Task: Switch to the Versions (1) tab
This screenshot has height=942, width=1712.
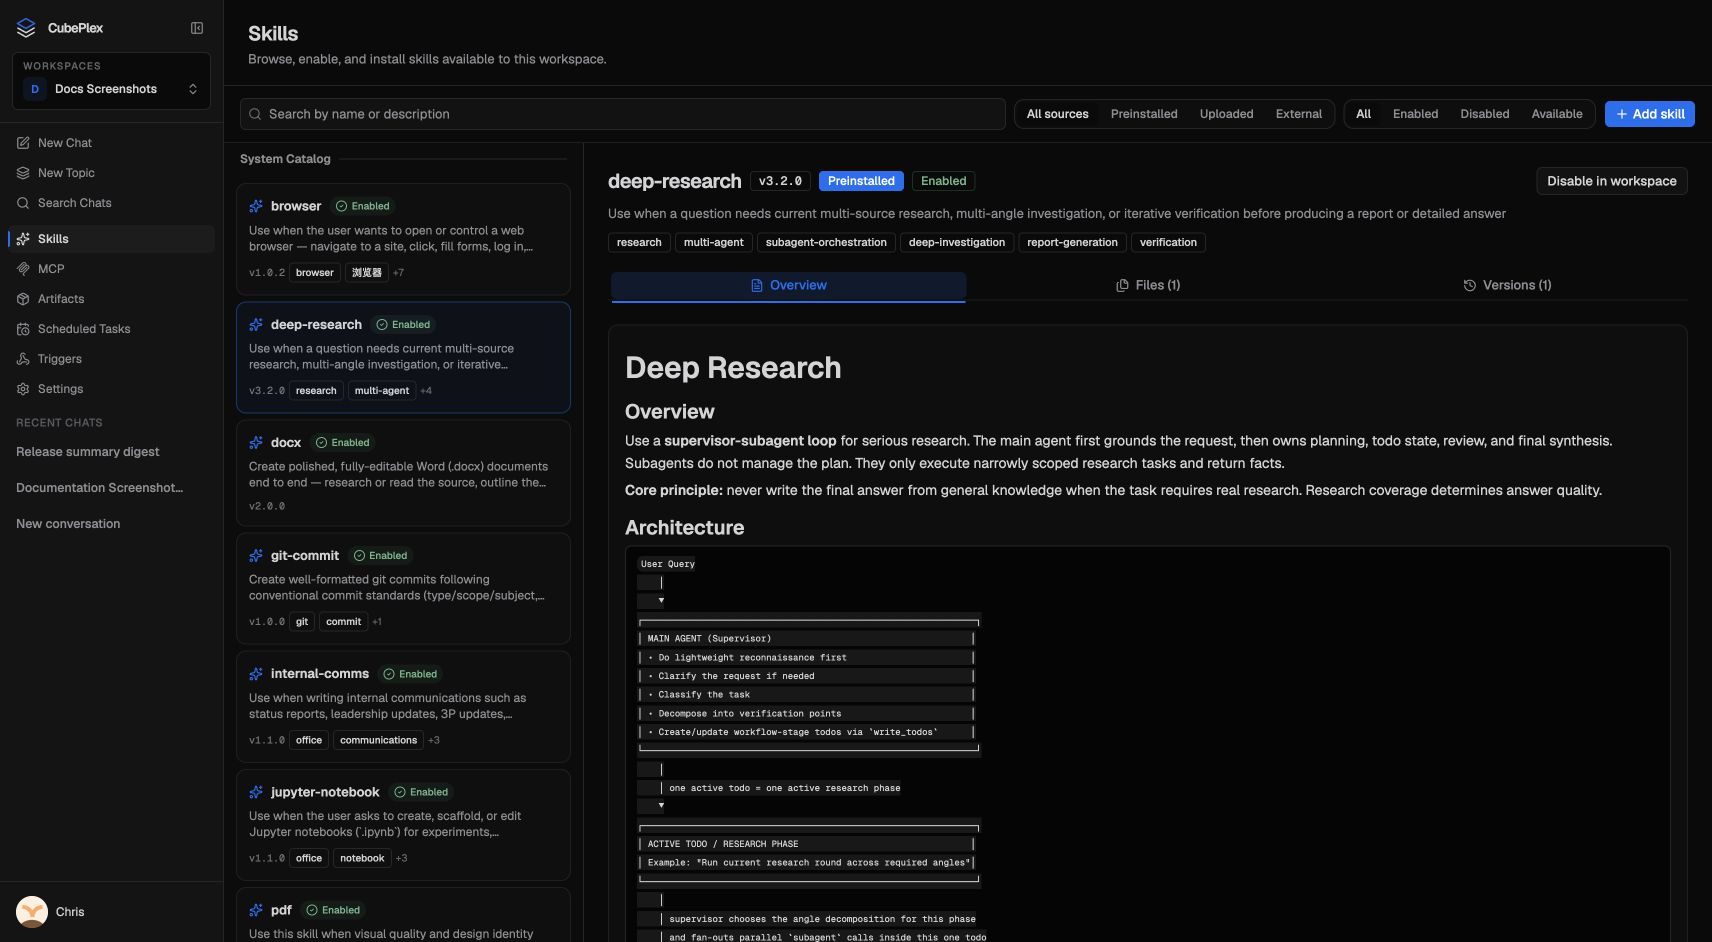Action: point(1507,285)
